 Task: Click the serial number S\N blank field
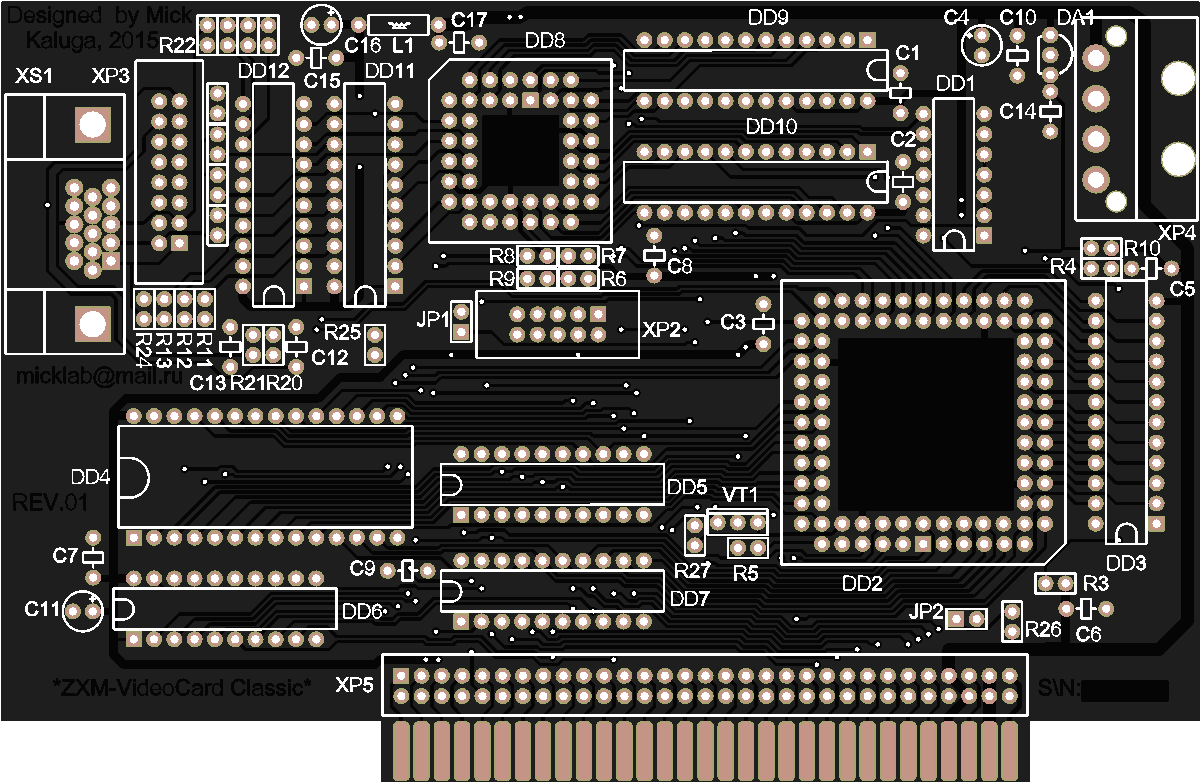(1124, 690)
